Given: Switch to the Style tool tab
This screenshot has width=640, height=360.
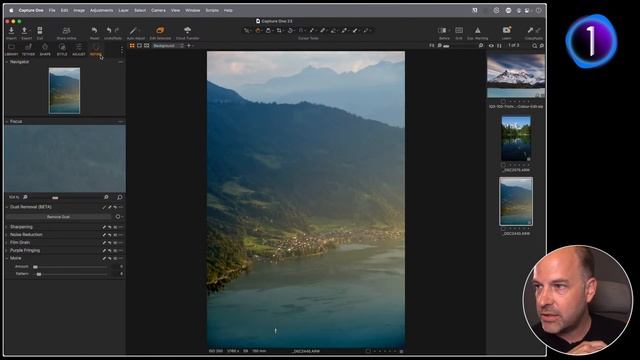Looking at the screenshot, I should [x=62, y=49].
